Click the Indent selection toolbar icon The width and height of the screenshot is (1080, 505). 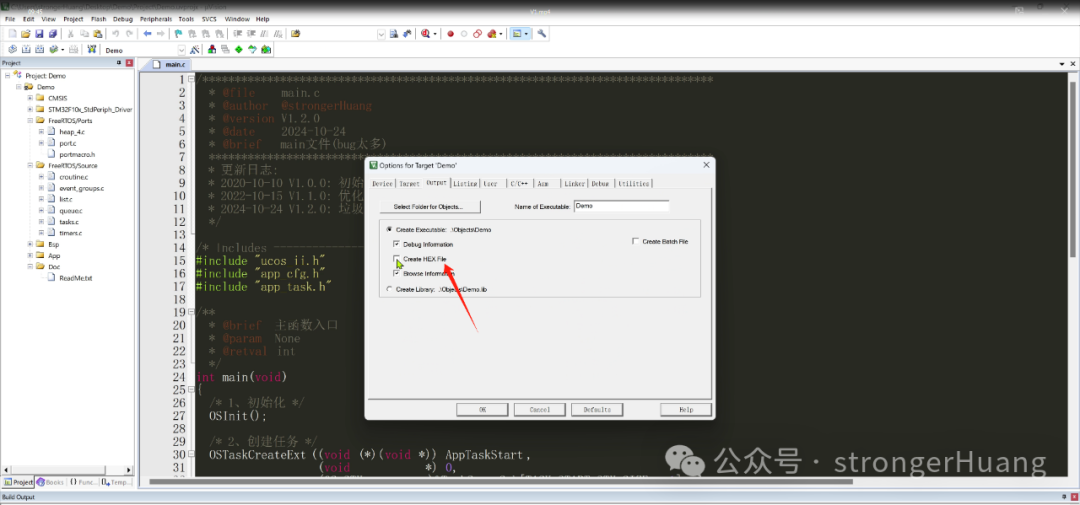[x=238, y=34]
